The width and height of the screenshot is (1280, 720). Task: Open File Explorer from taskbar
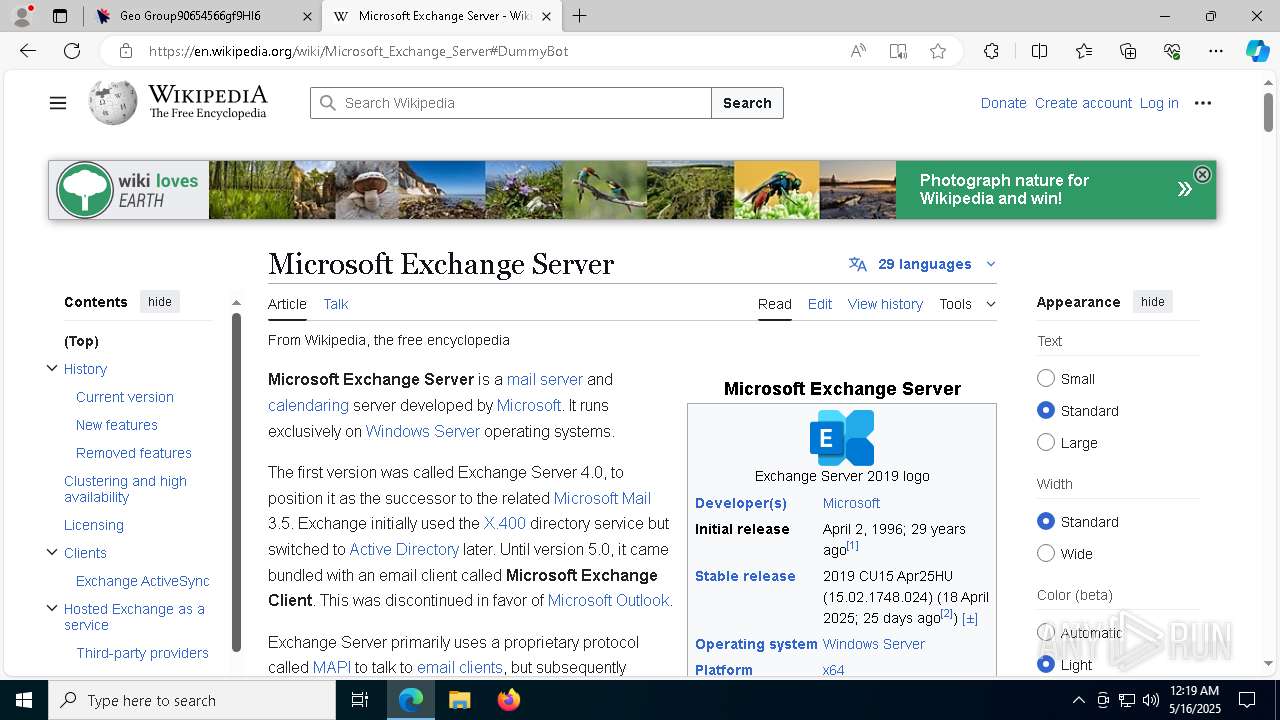tap(459, 700)
